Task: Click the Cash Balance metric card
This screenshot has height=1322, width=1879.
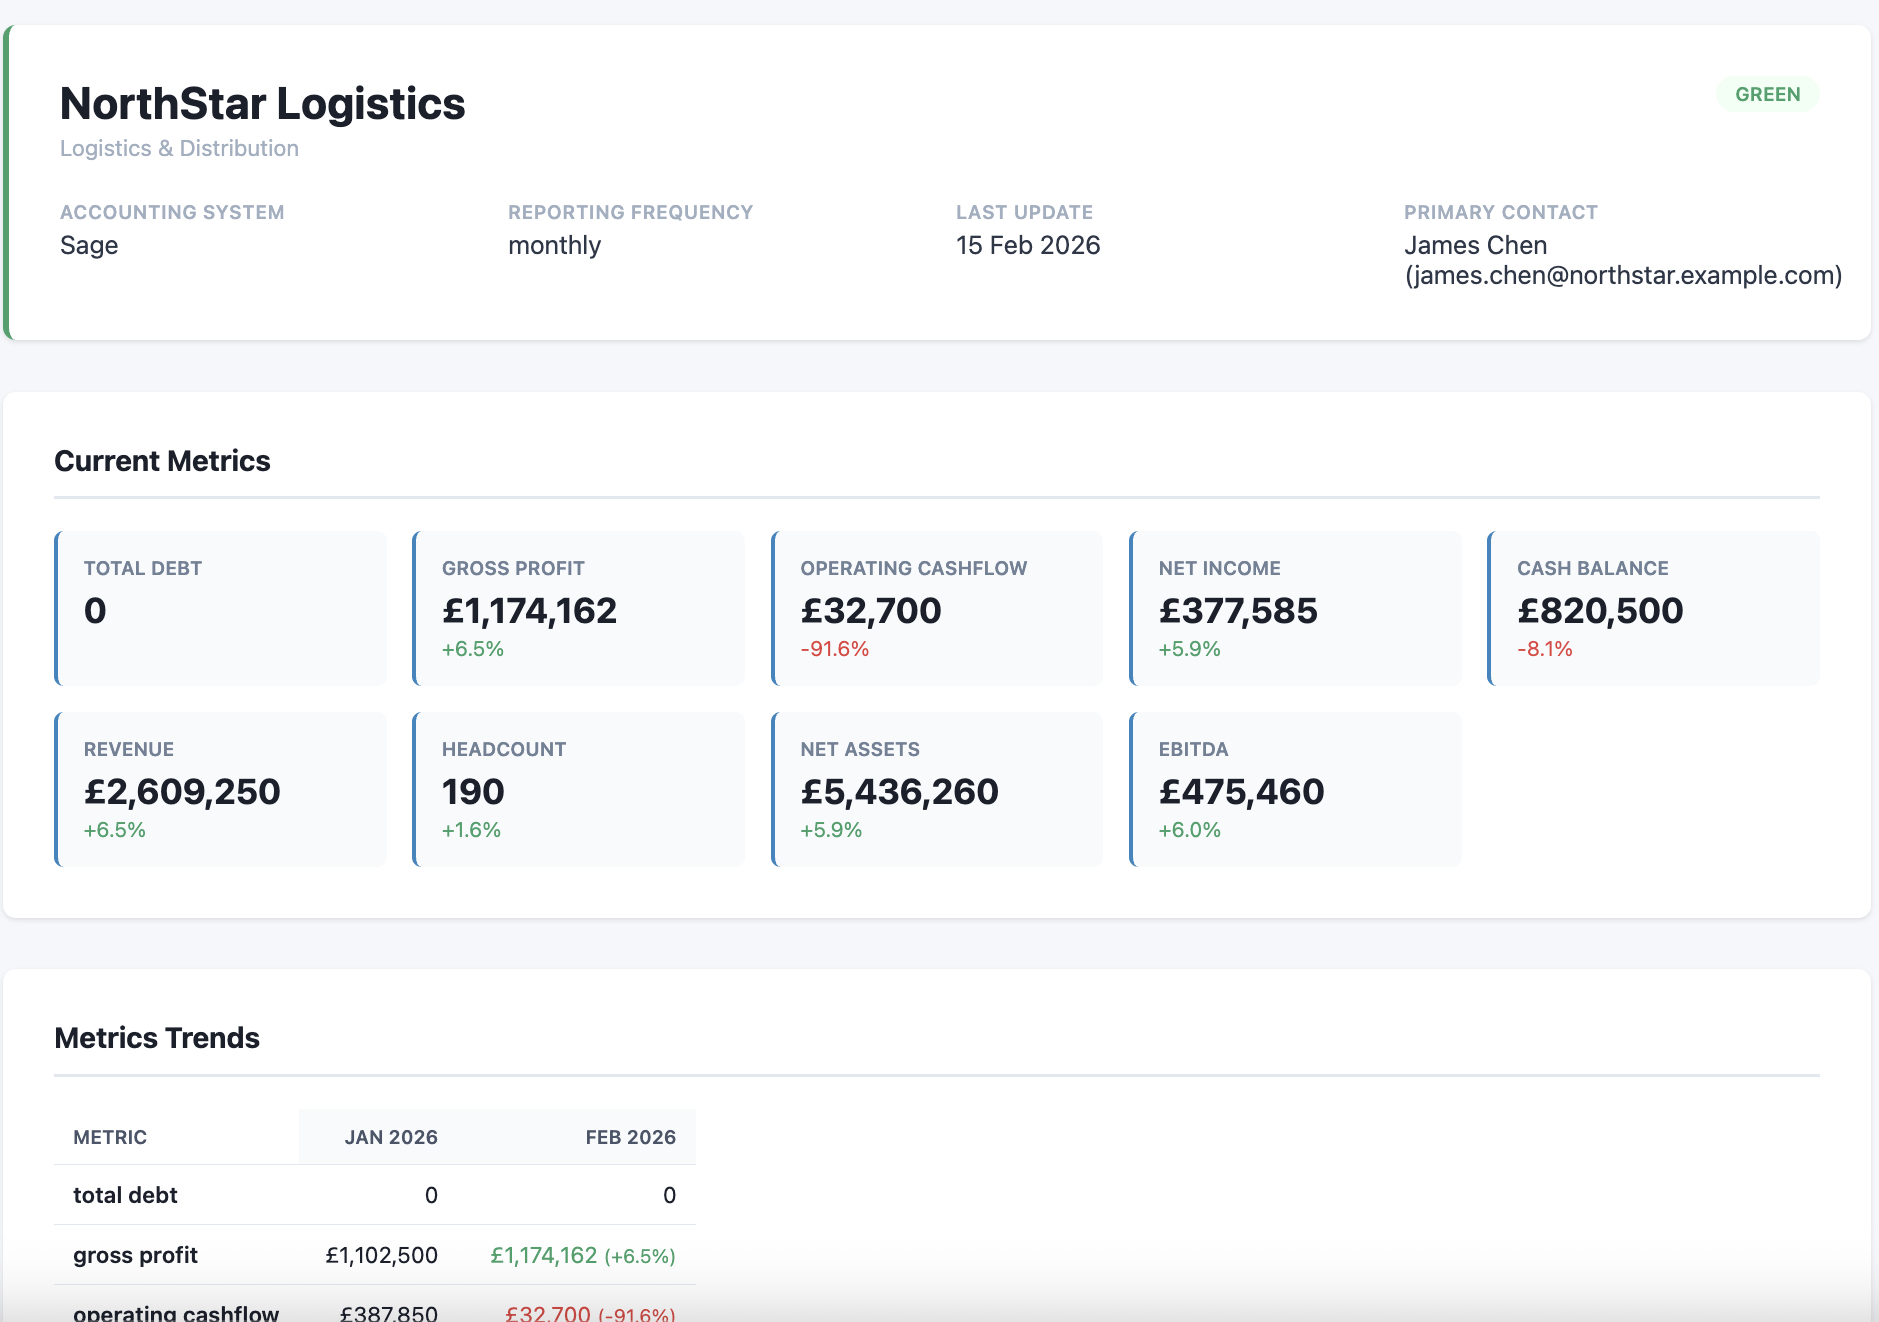Action: pyautogui.click(x=1654, y=607)
